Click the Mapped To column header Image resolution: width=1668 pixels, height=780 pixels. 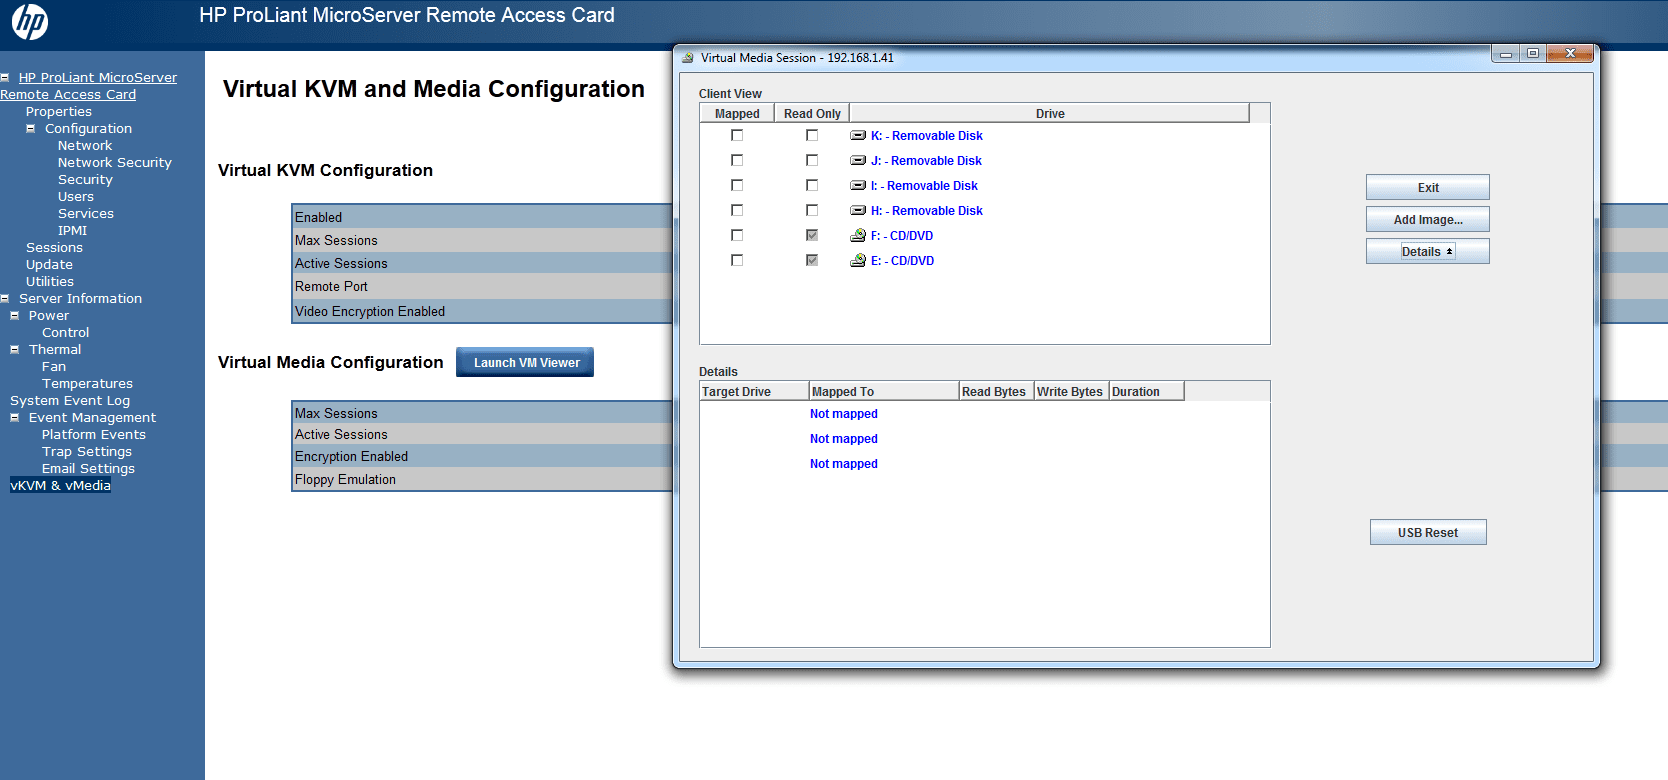click(x=884, y=391)
